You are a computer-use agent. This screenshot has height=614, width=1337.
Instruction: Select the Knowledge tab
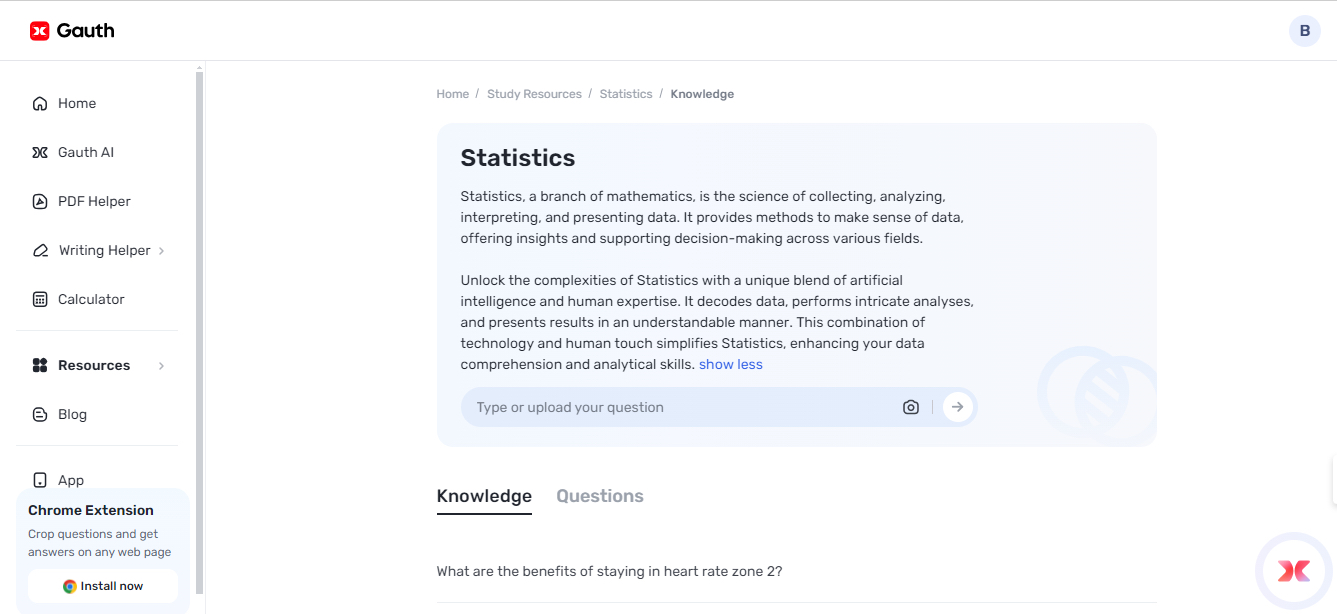coord(484,496)
